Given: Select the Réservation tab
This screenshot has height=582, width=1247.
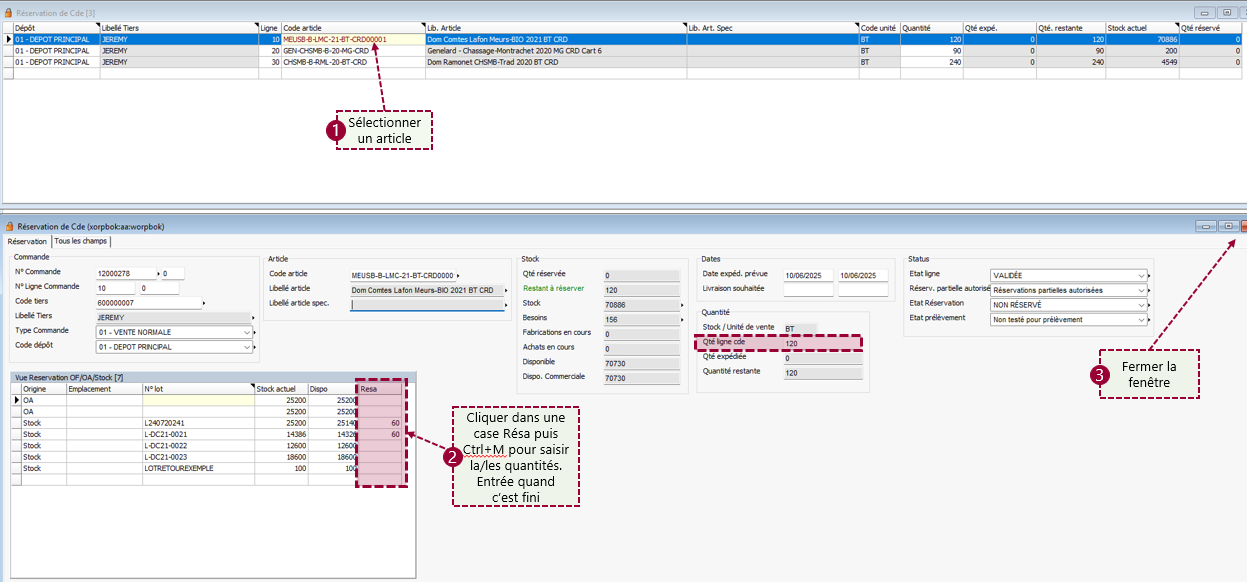Looking at the screenshot, I should point(27,241).
